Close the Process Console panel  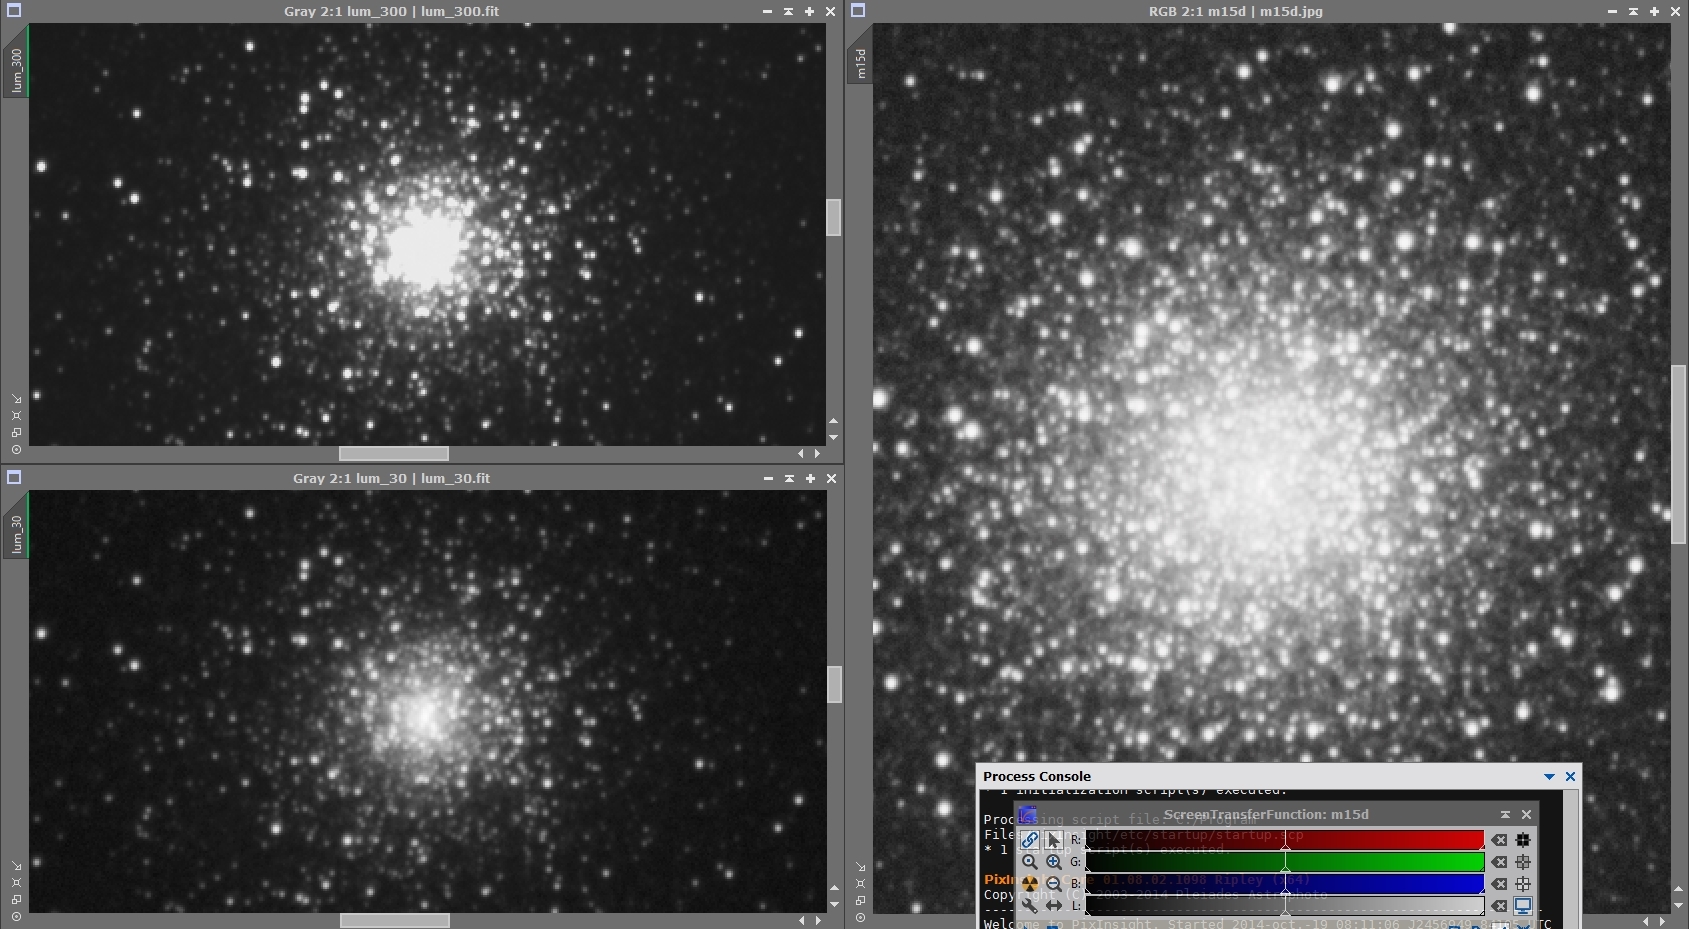[x=1570, y=777]
